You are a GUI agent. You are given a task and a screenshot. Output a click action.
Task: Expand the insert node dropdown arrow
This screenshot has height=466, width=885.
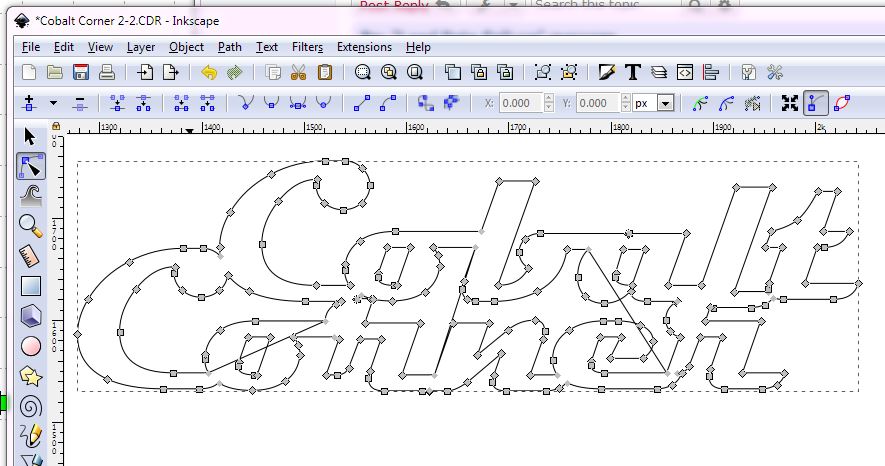[53, 103]
